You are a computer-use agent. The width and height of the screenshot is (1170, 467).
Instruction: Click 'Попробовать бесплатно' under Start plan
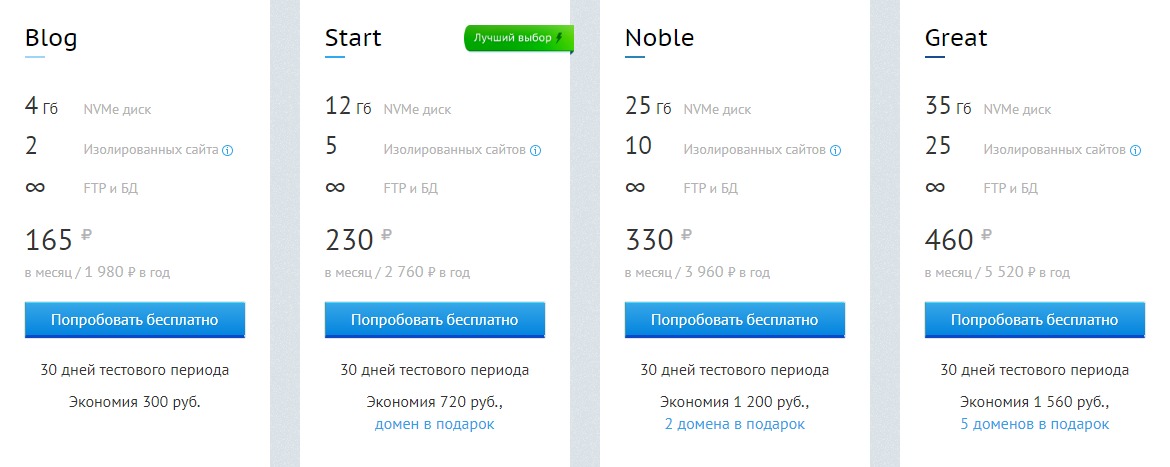435,320
